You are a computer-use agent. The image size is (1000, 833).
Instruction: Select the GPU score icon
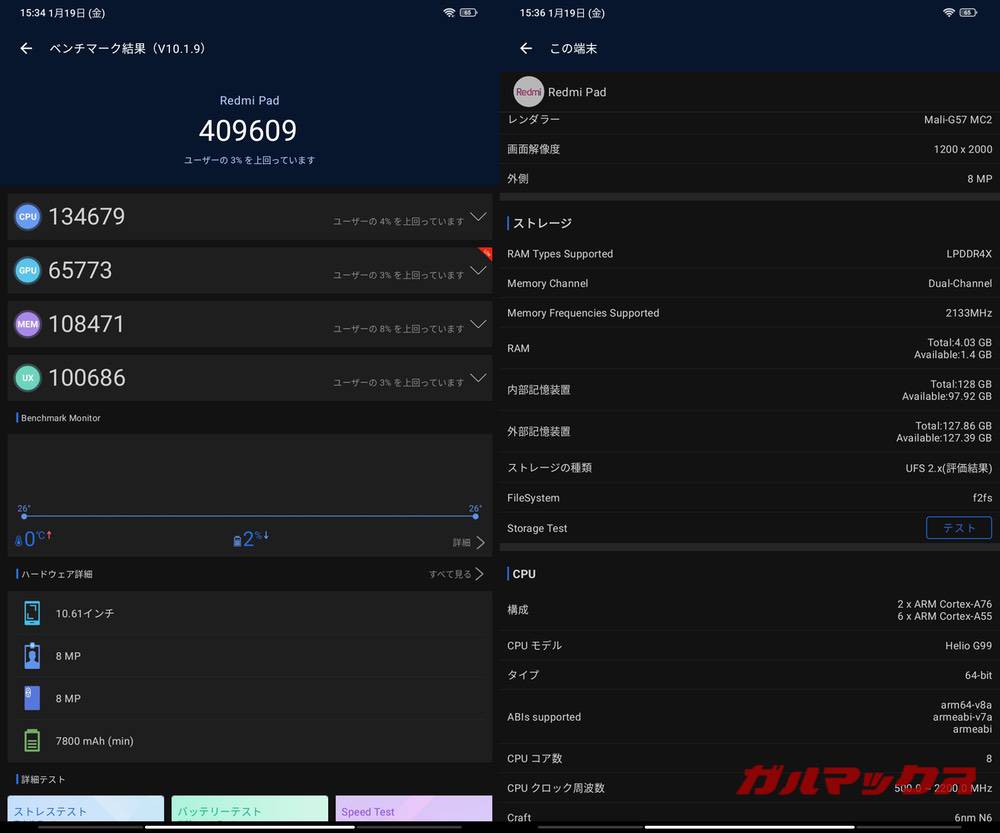pos(27,270)
